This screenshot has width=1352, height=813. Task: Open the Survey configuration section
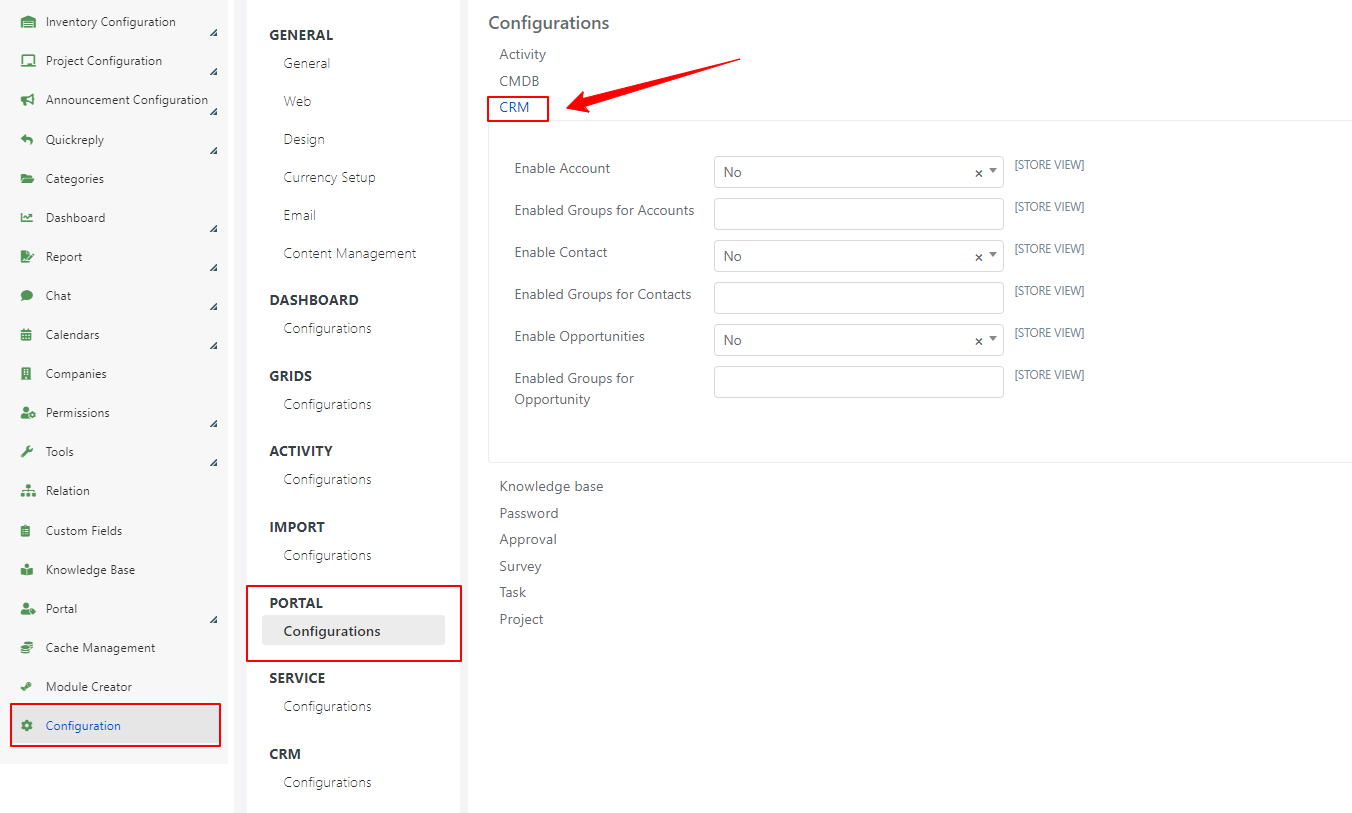tap(520, 566)
